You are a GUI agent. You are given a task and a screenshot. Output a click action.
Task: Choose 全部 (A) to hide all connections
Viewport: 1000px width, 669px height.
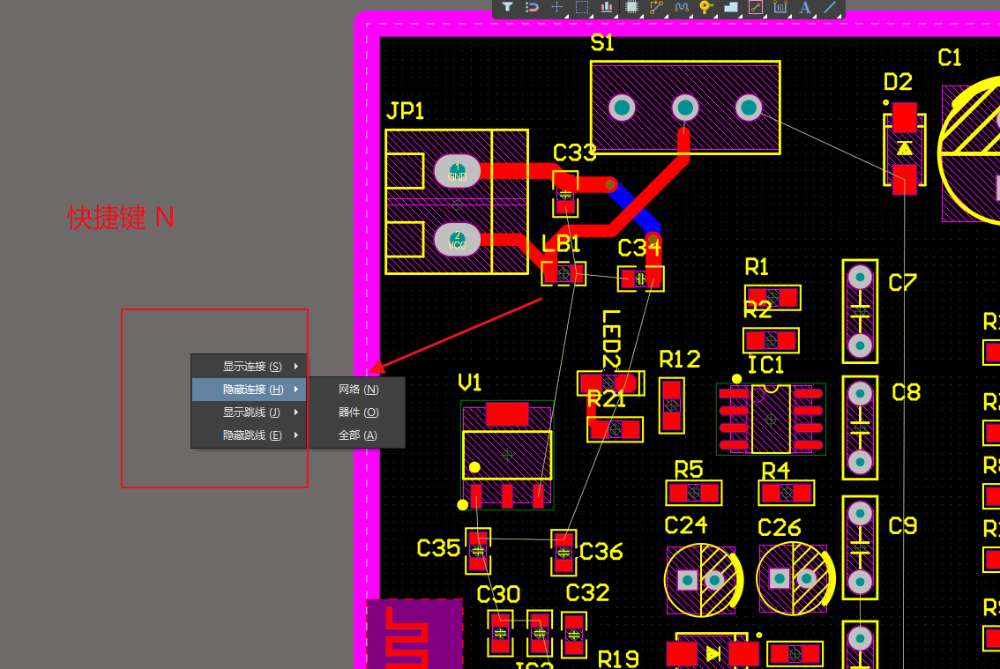(x=358, y=435)
